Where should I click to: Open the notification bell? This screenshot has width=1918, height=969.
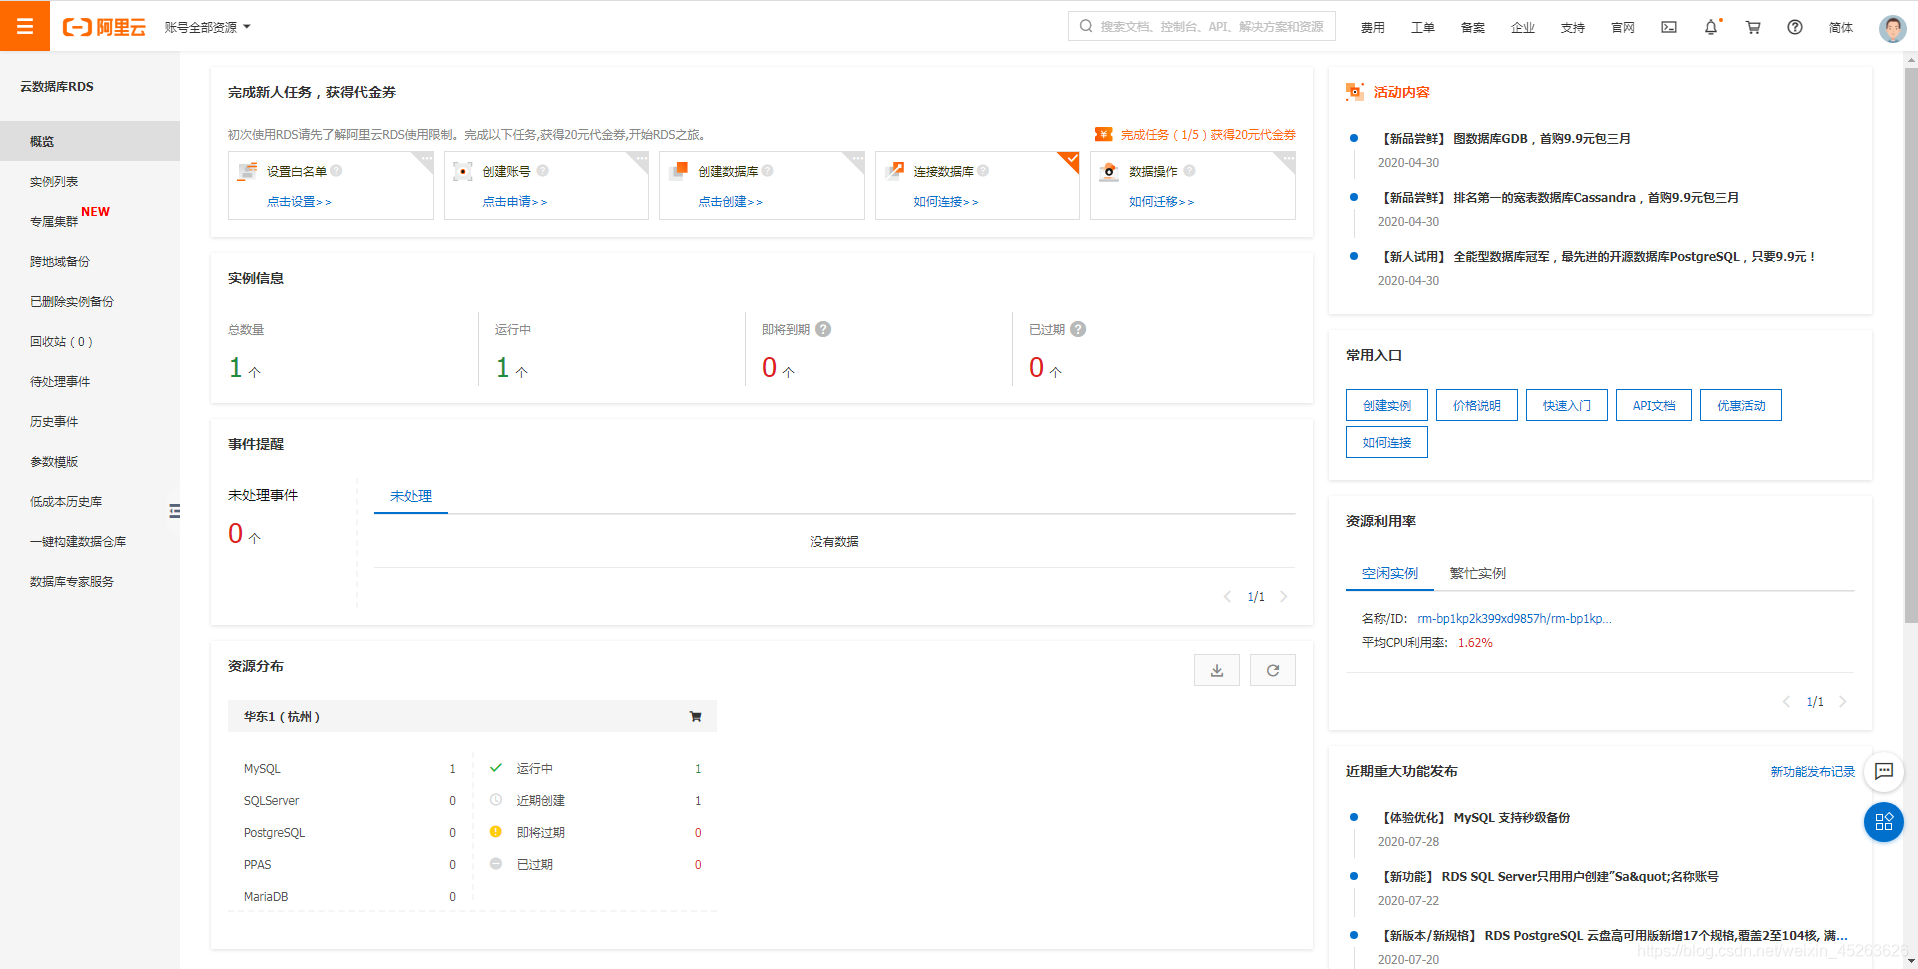coord(1711,27)
